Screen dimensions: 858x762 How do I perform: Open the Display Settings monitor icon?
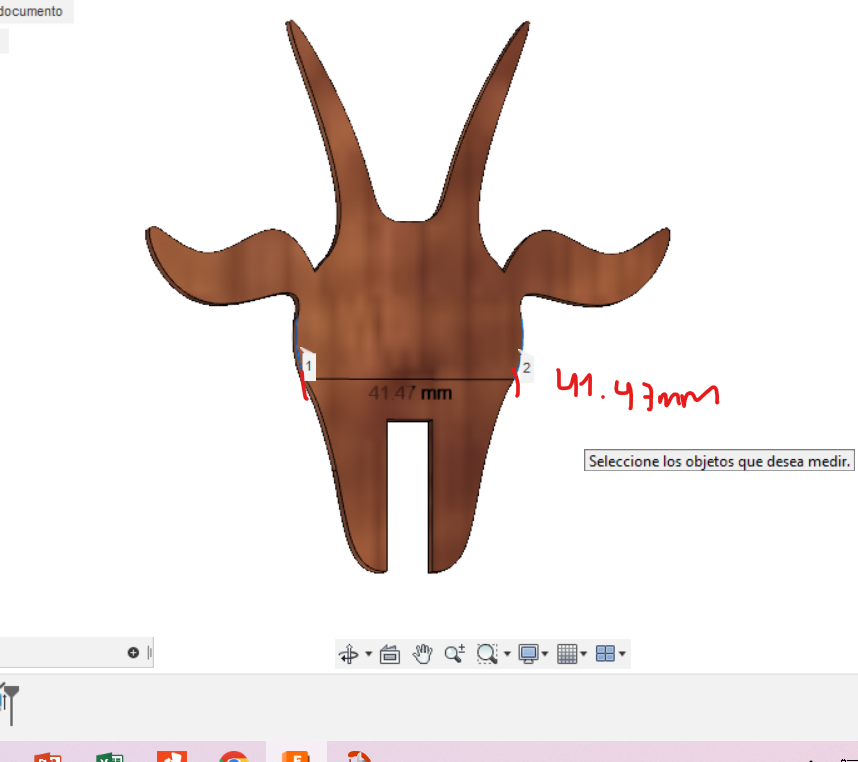click(529, 654)
